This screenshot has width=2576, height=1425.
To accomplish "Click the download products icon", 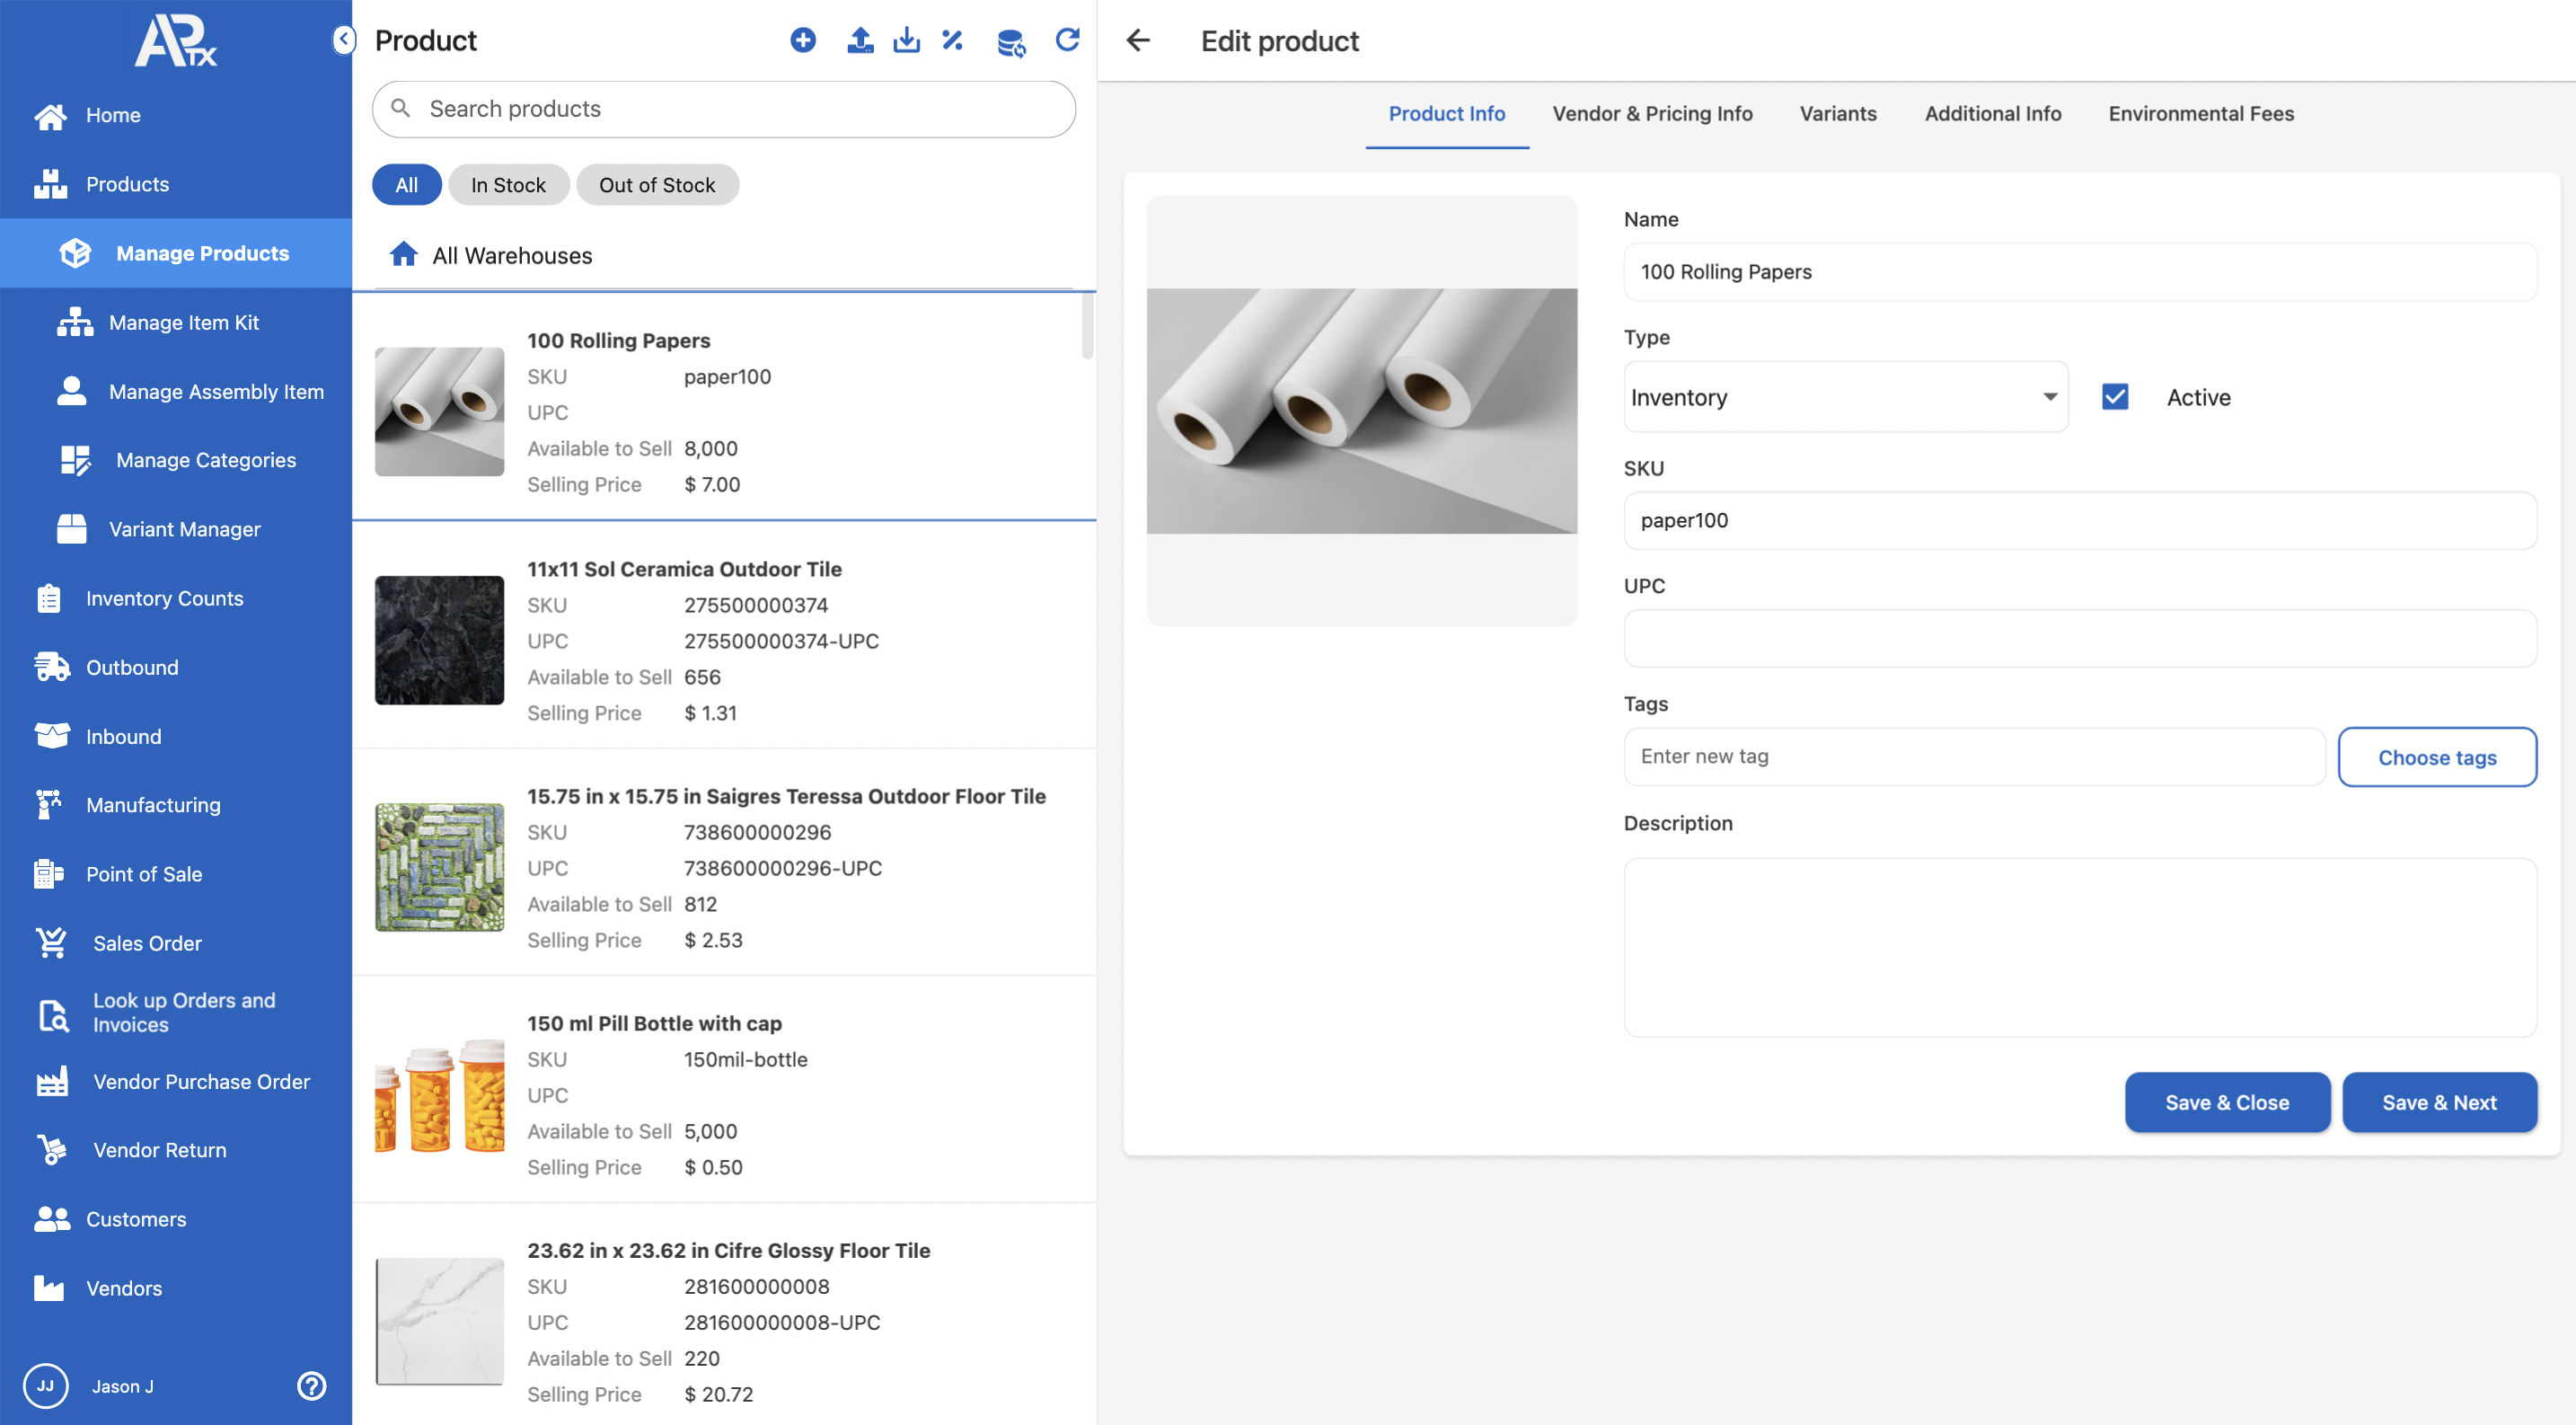I will [x=906, y=40].
